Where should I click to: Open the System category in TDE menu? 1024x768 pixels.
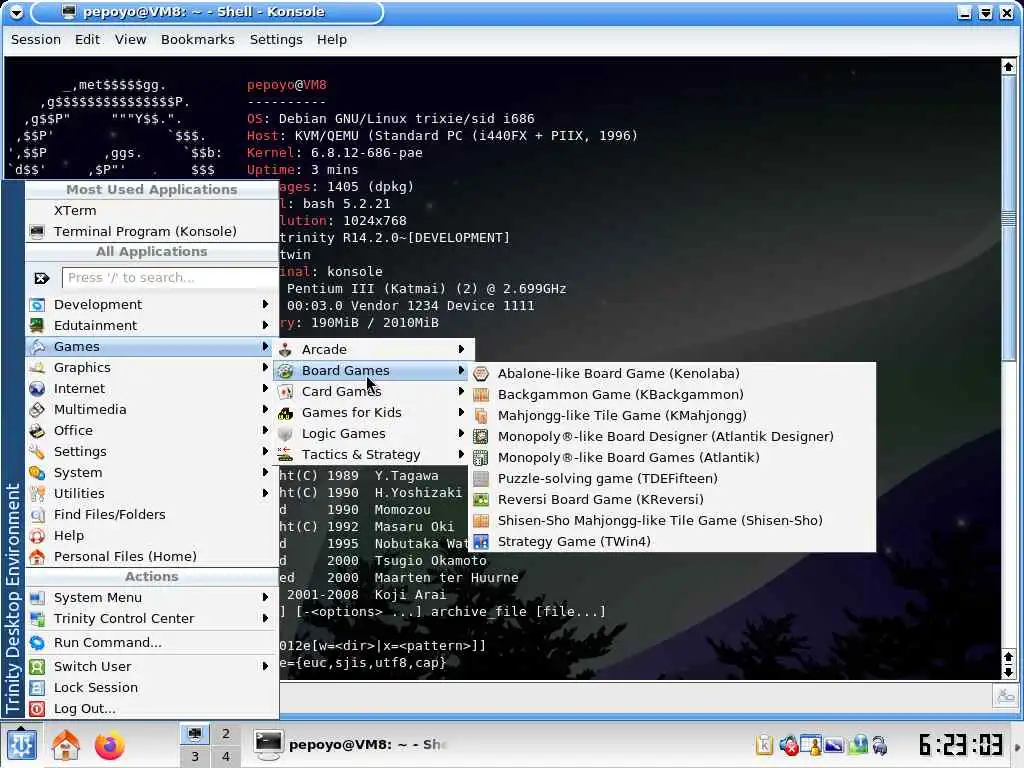pos(152,472)
